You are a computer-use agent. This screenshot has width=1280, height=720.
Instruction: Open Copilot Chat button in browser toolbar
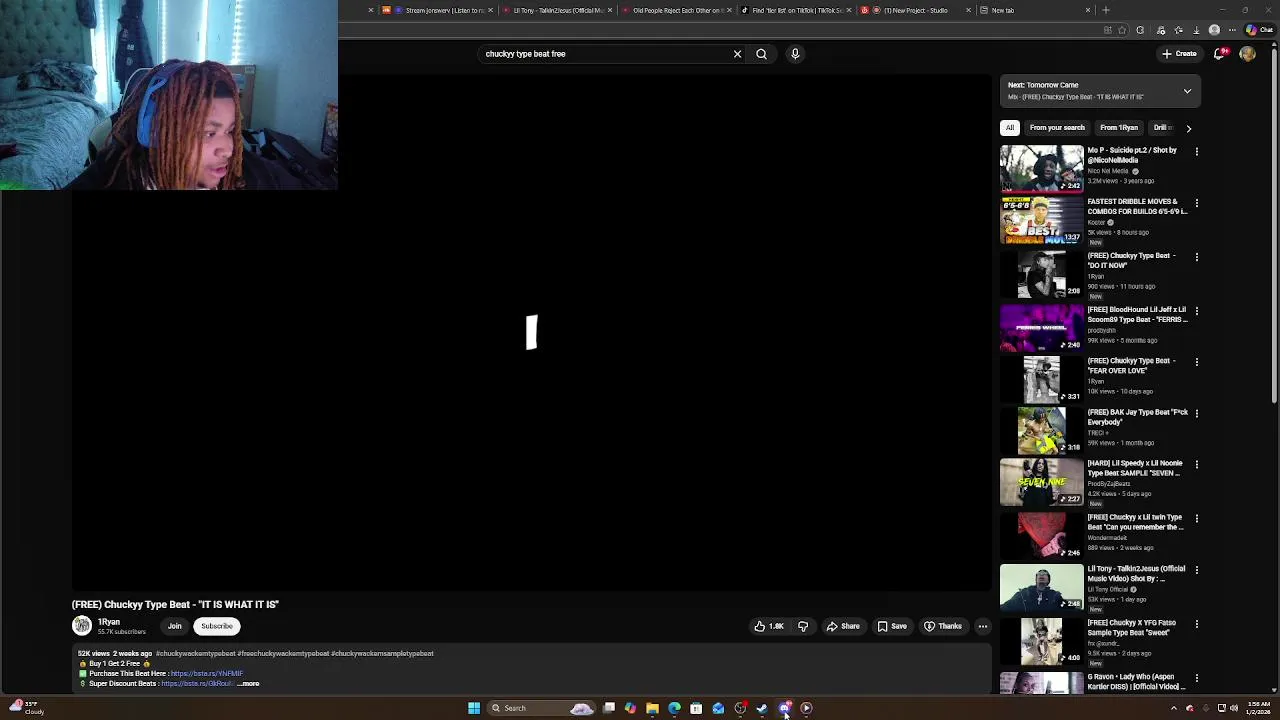click(1259, 30)
